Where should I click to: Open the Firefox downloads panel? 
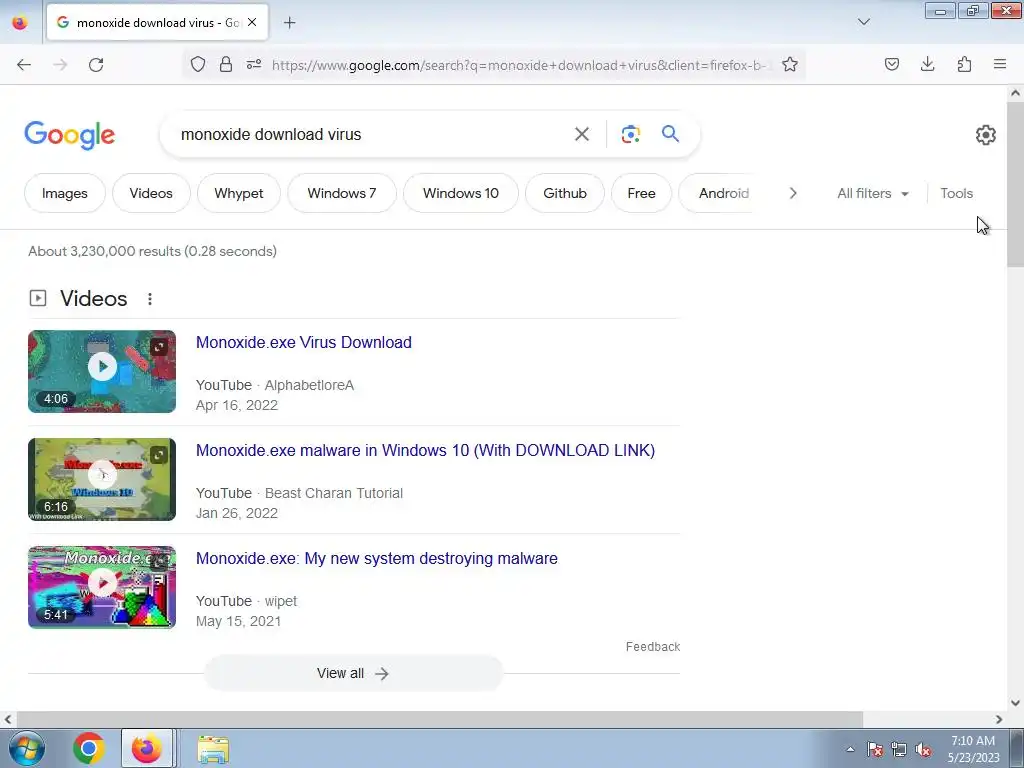927,64
